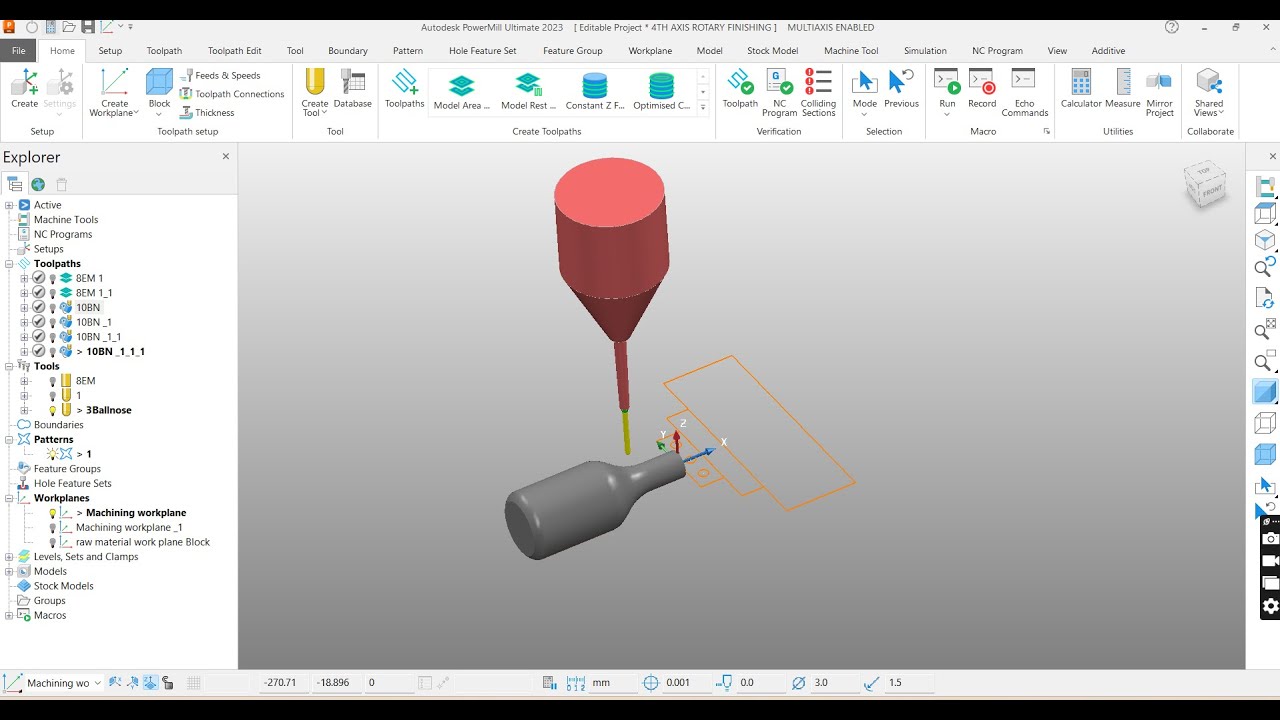Open the tool Database
Screen dimensions: 1280x720
[352, 89]
